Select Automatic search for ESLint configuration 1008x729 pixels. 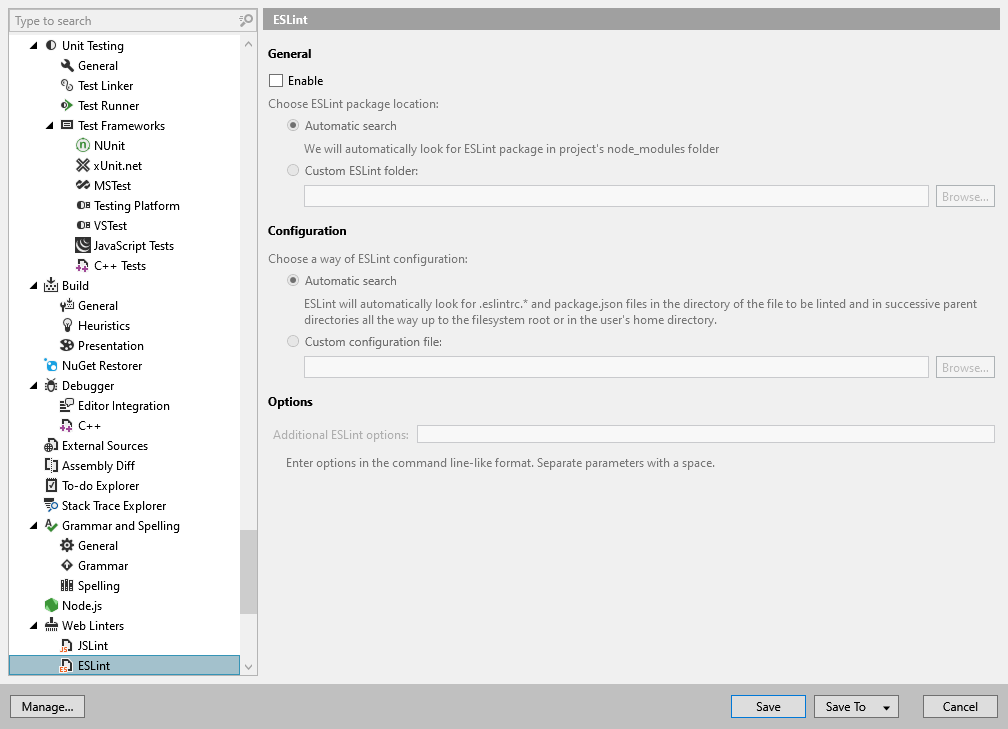pos(292,280)
